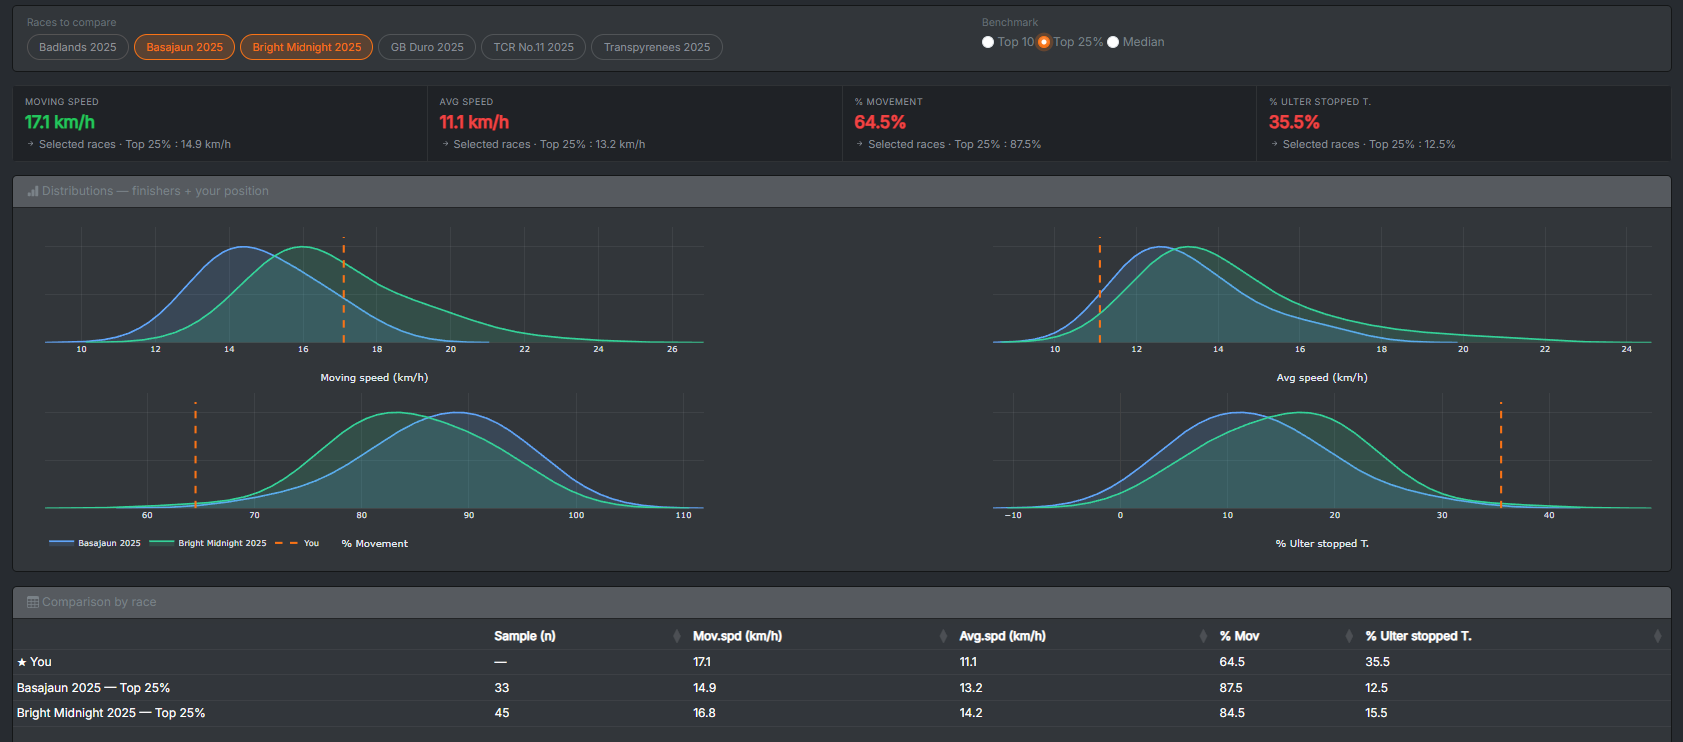Select the Top 25% benchmark radio button

1044,42
